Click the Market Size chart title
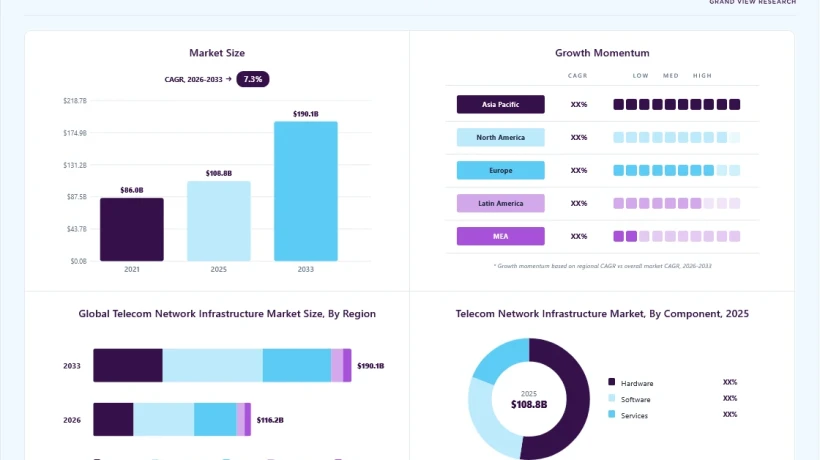Screen dimensions: 820x460 click(x=217, y=53)
